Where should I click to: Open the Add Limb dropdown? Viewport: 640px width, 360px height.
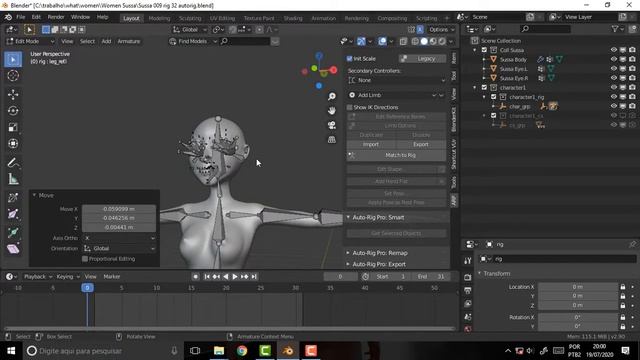click(x=396, y=95)
